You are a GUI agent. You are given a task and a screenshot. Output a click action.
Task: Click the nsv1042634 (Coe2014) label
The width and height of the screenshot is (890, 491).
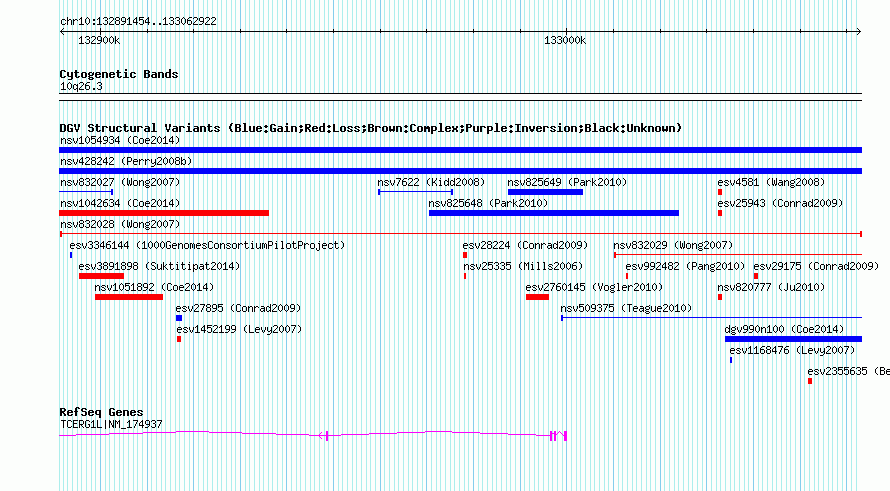pyautogui.click(x=120, y=203)
